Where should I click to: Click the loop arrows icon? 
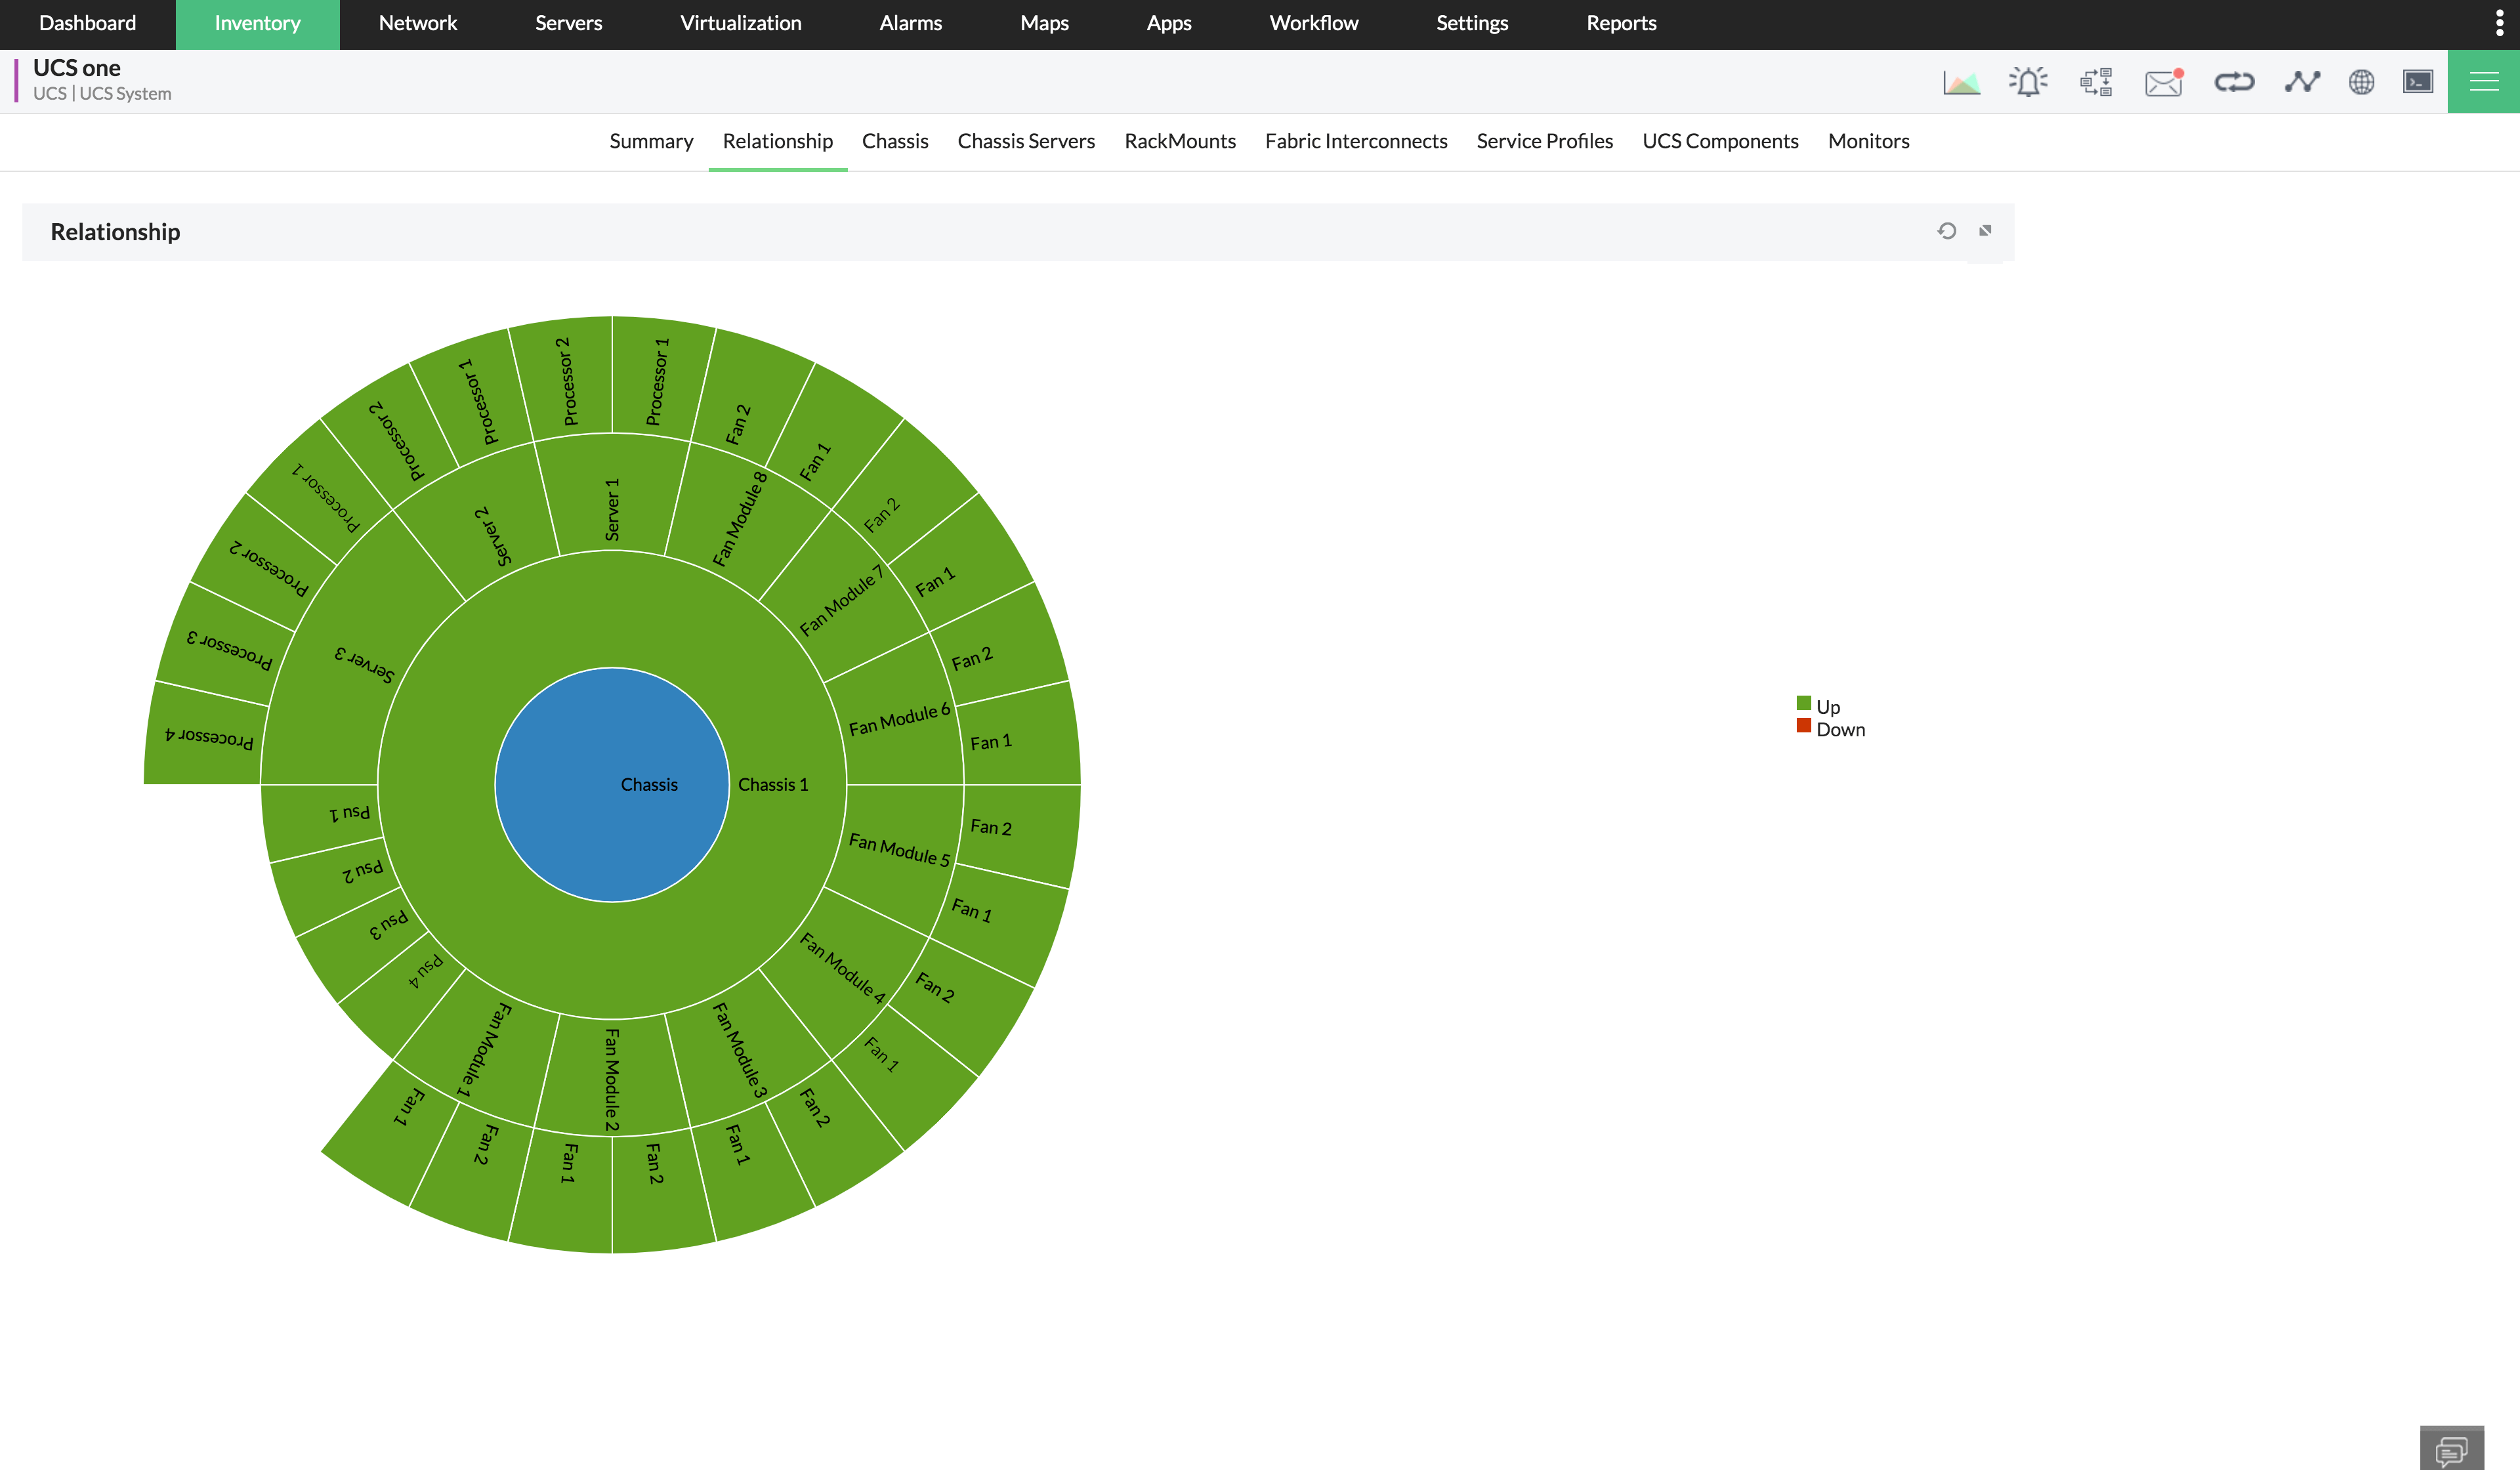(2233, 82)
